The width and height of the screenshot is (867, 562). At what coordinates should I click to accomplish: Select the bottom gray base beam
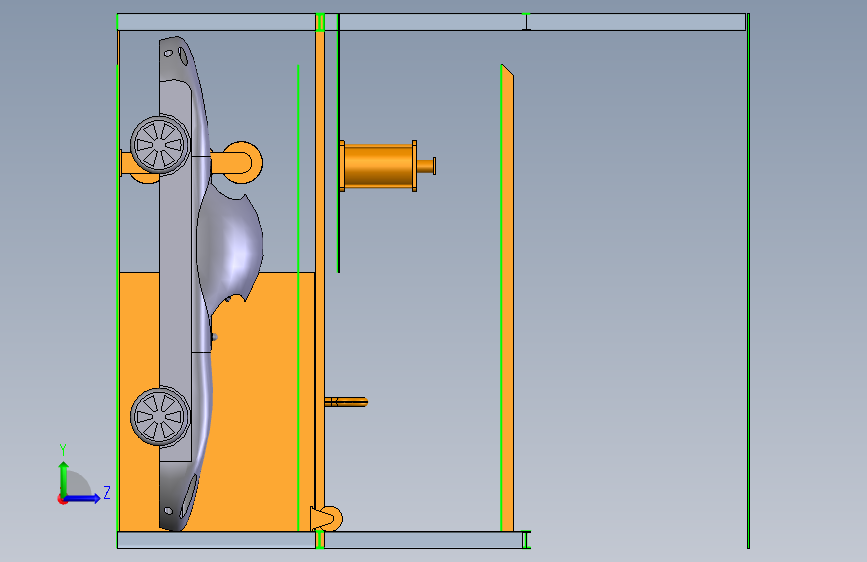(x=323, y=540)
